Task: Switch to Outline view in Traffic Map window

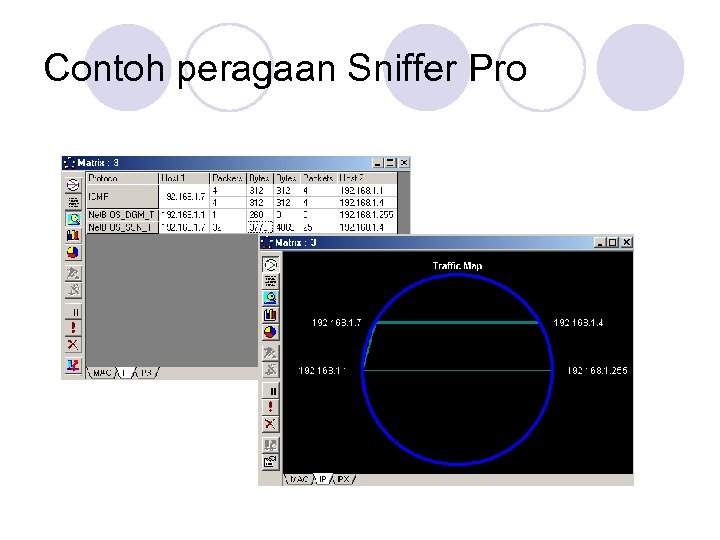Action: (x=270, y=281)
